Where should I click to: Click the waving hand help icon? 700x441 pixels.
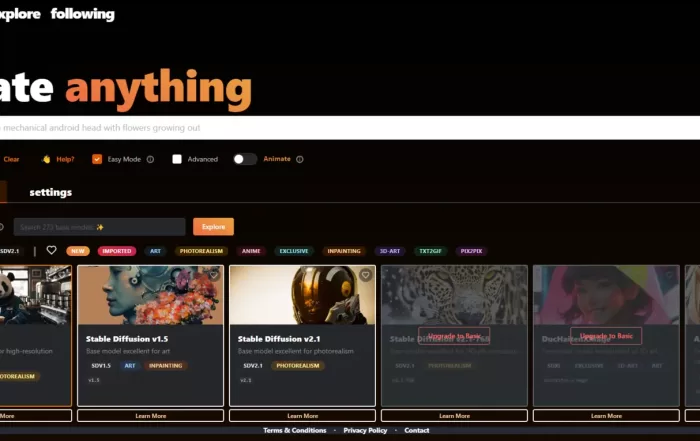[46, 159]
